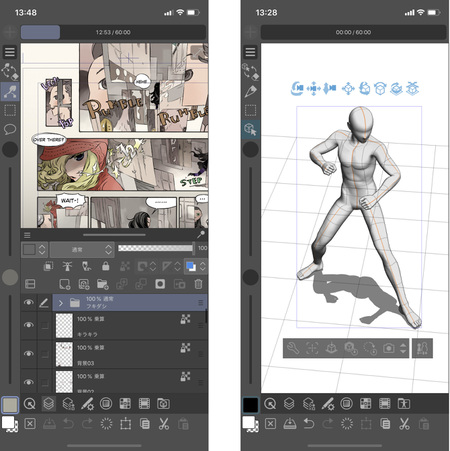The image size is (450, 451).
Task: Toggle the Draft layer icon
Action: (87, 266)
